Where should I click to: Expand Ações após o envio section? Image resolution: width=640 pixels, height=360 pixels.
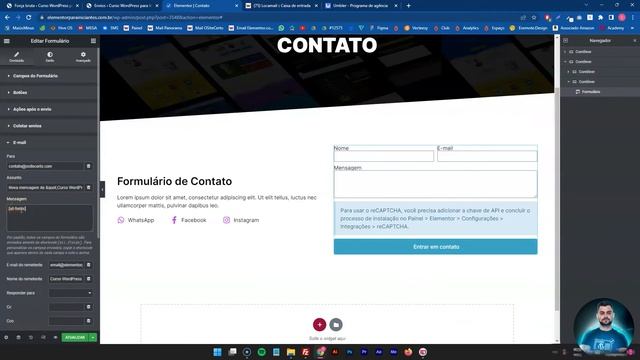coord(49,109)
